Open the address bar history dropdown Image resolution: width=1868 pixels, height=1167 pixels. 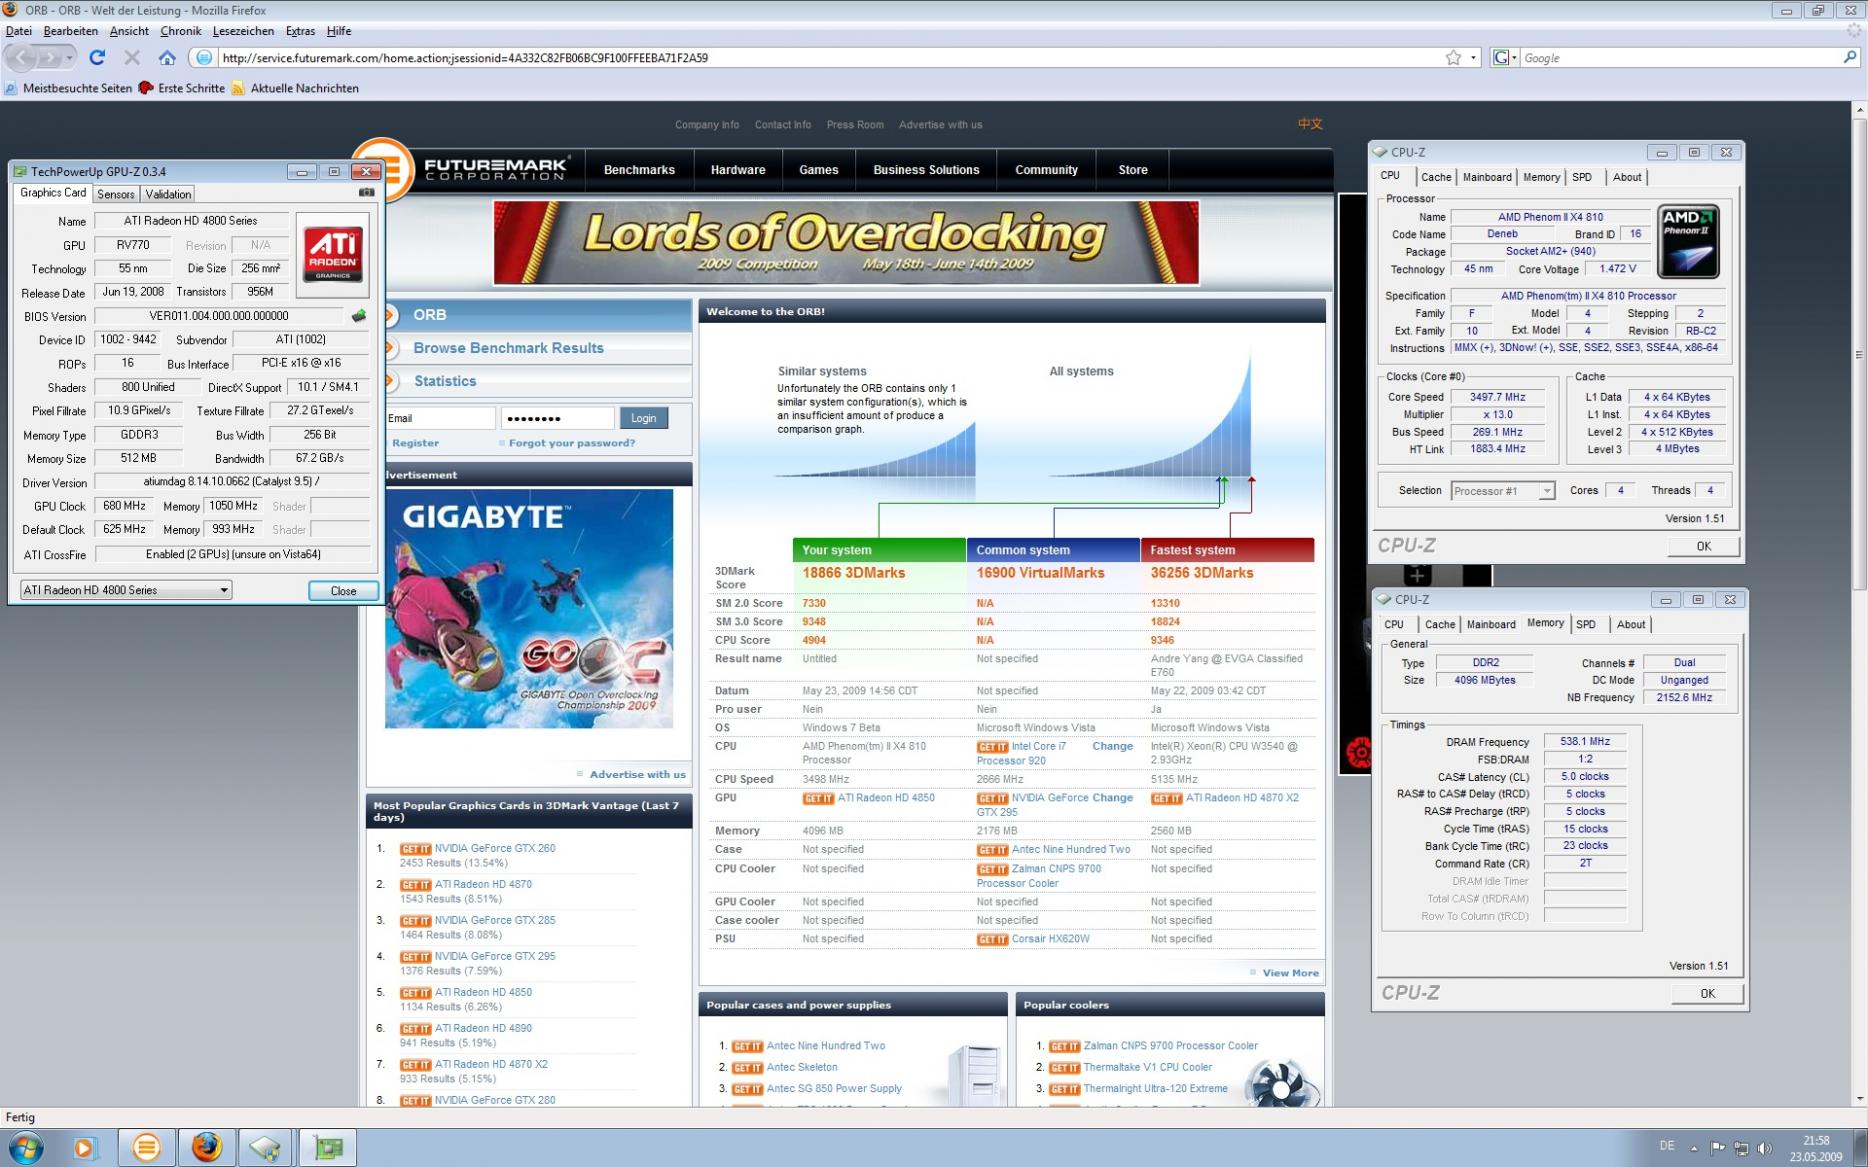click(1473, 58)
